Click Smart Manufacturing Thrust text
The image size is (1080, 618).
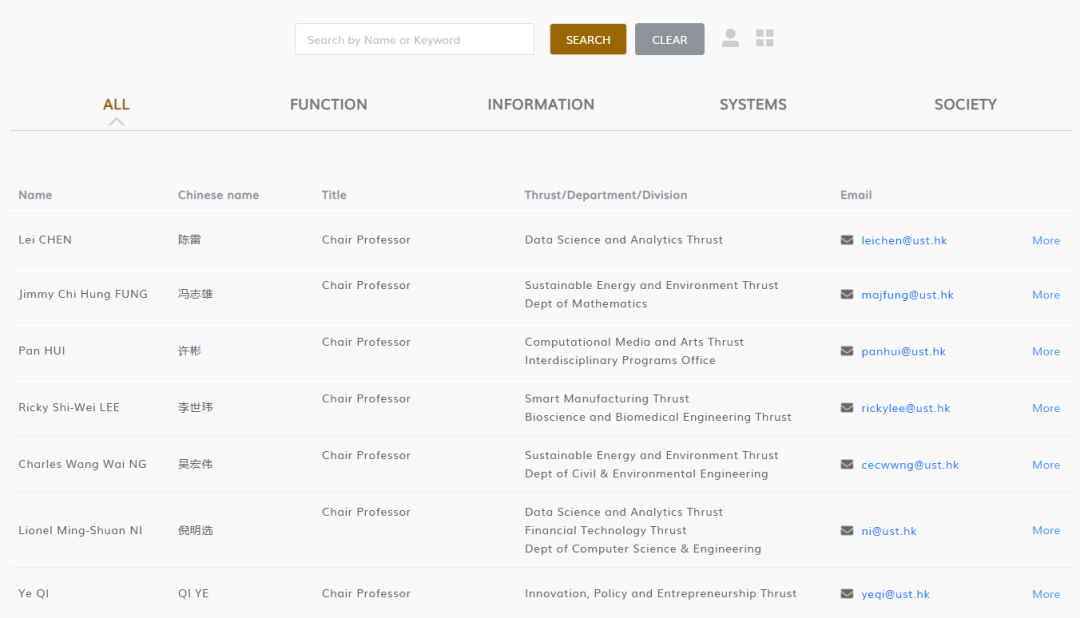point(606,398)
